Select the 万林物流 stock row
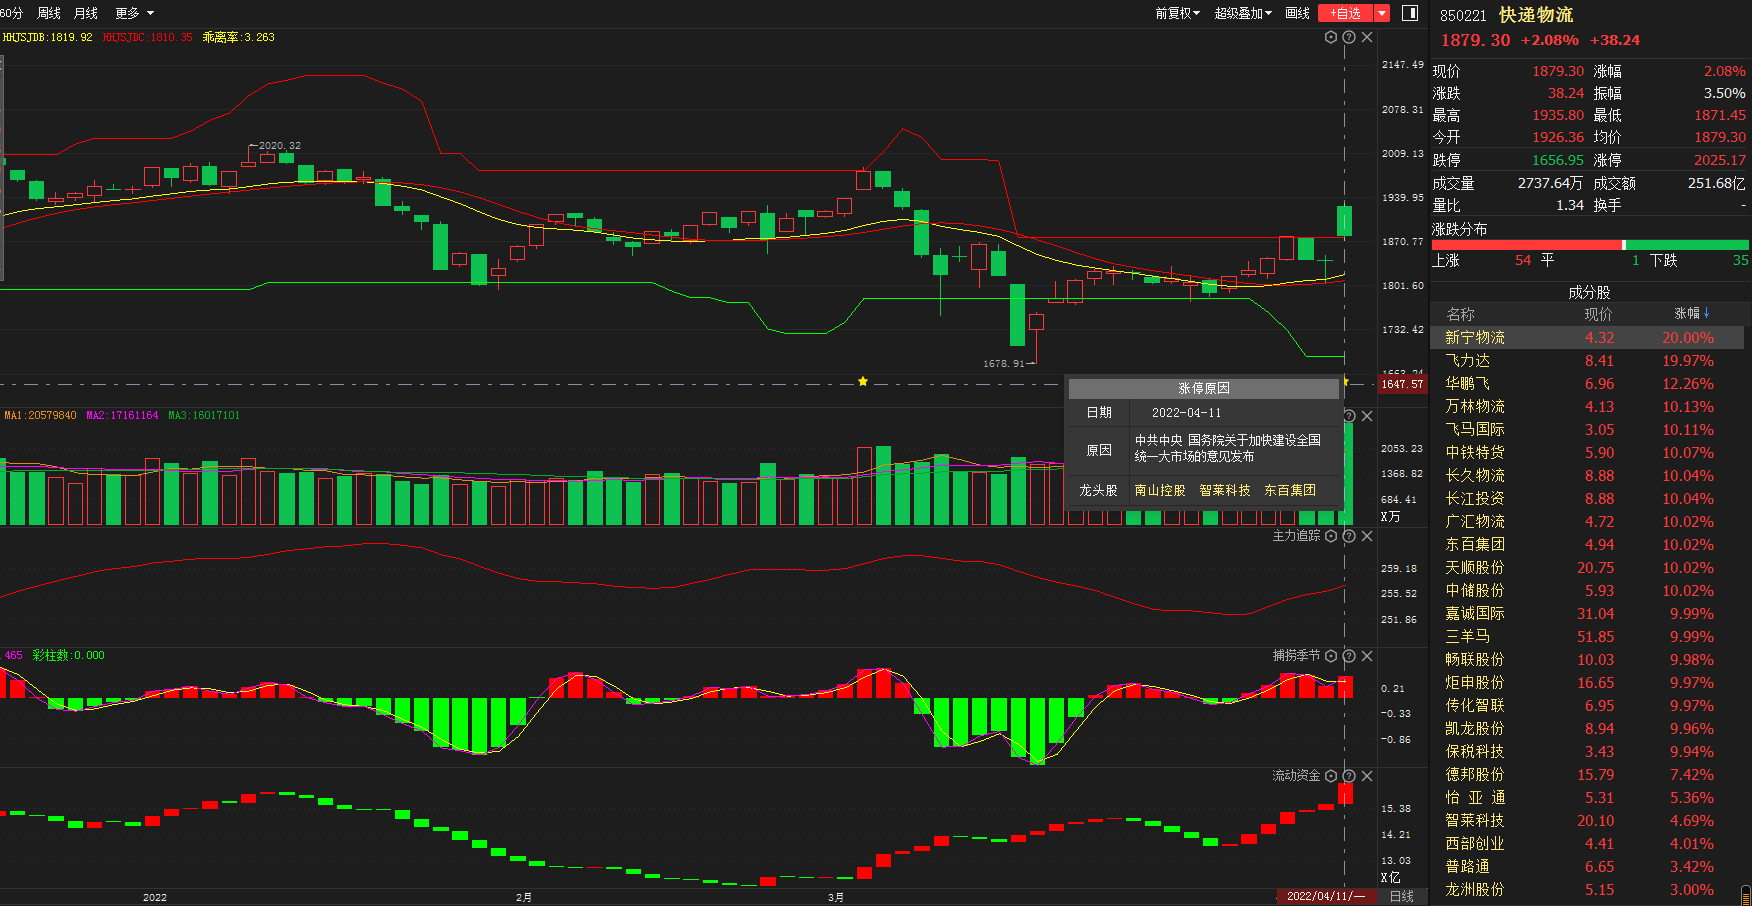This screenshot has height=906, width=1752. [x=1588, y=407]
